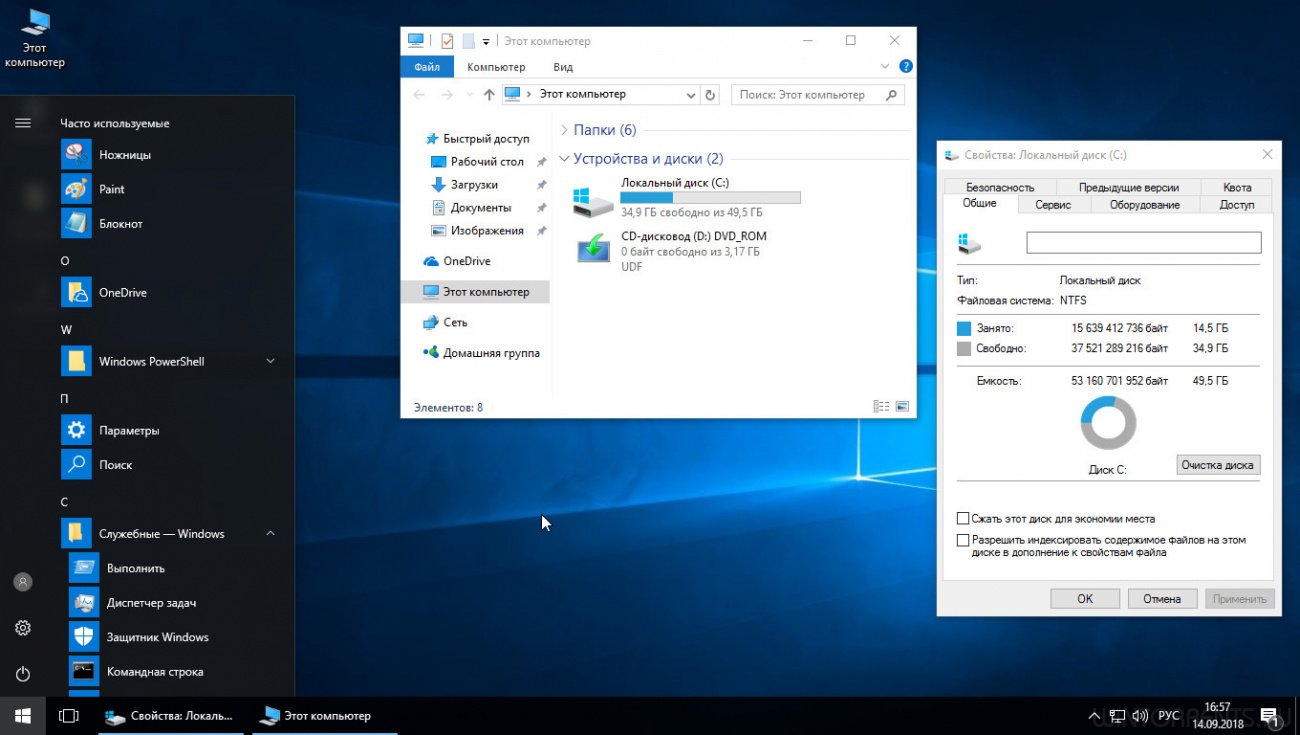Viewport: 1300px width, 735px height.
Task: Refresh the Explorer address bar
Action: click(710, 95)
